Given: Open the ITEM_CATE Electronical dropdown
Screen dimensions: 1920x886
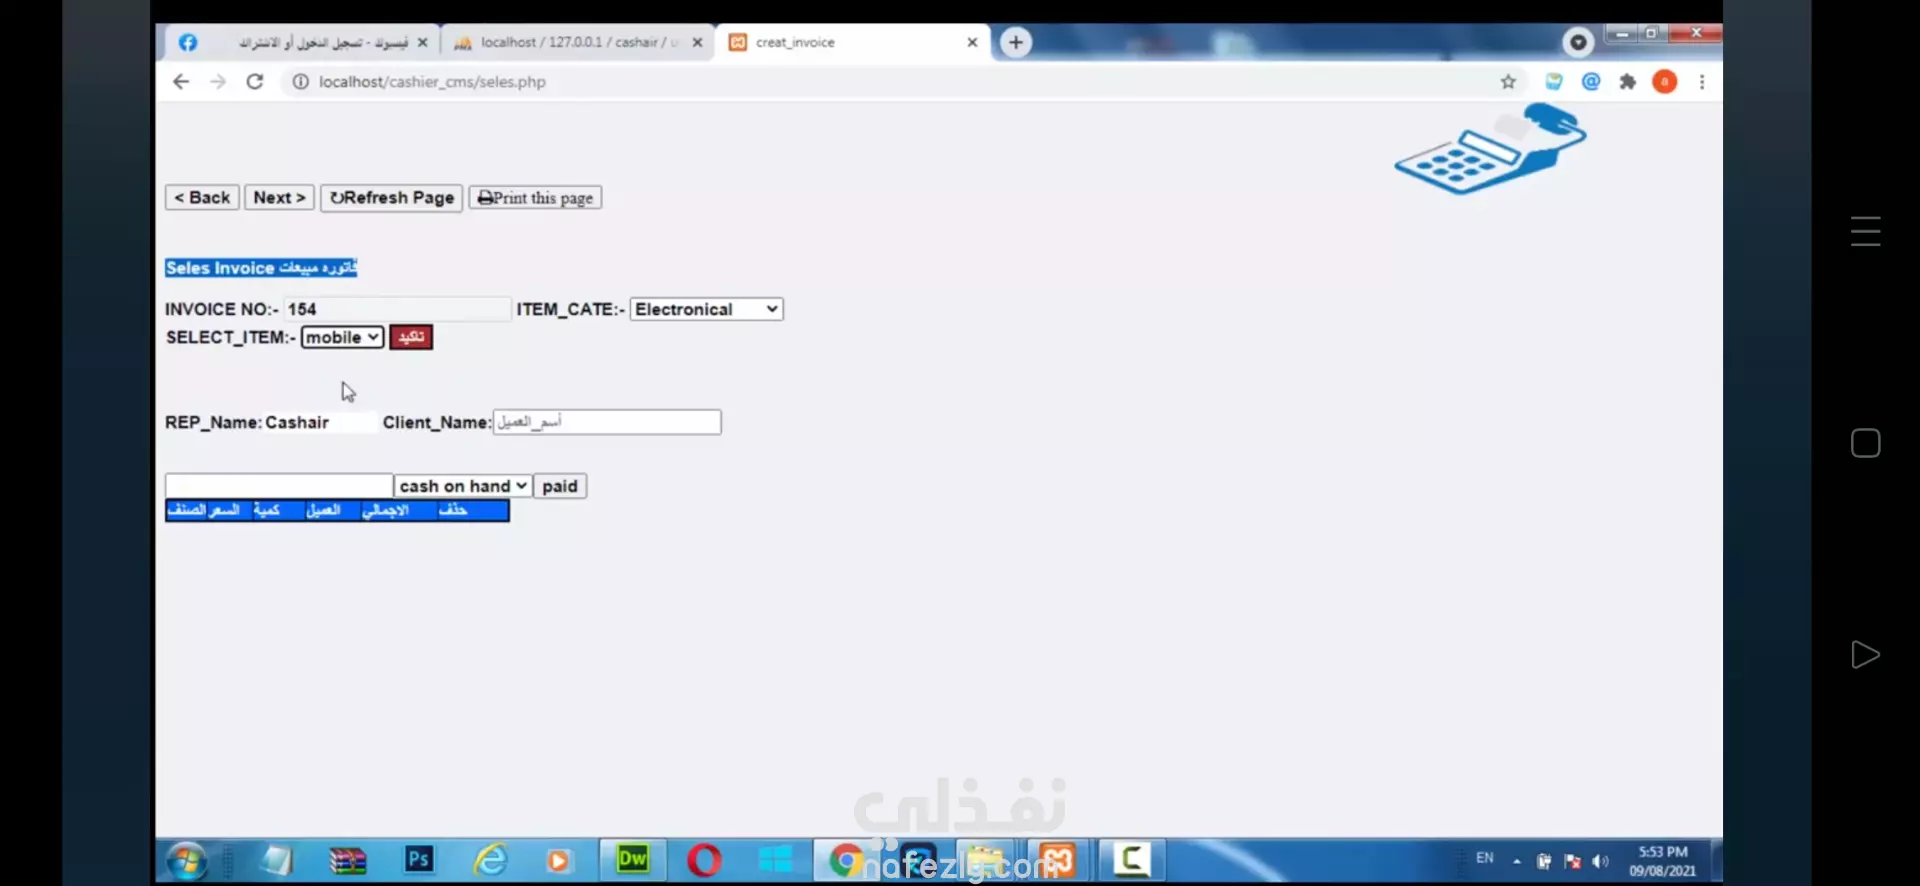Looking at the screenshot, I should [706, 309].
